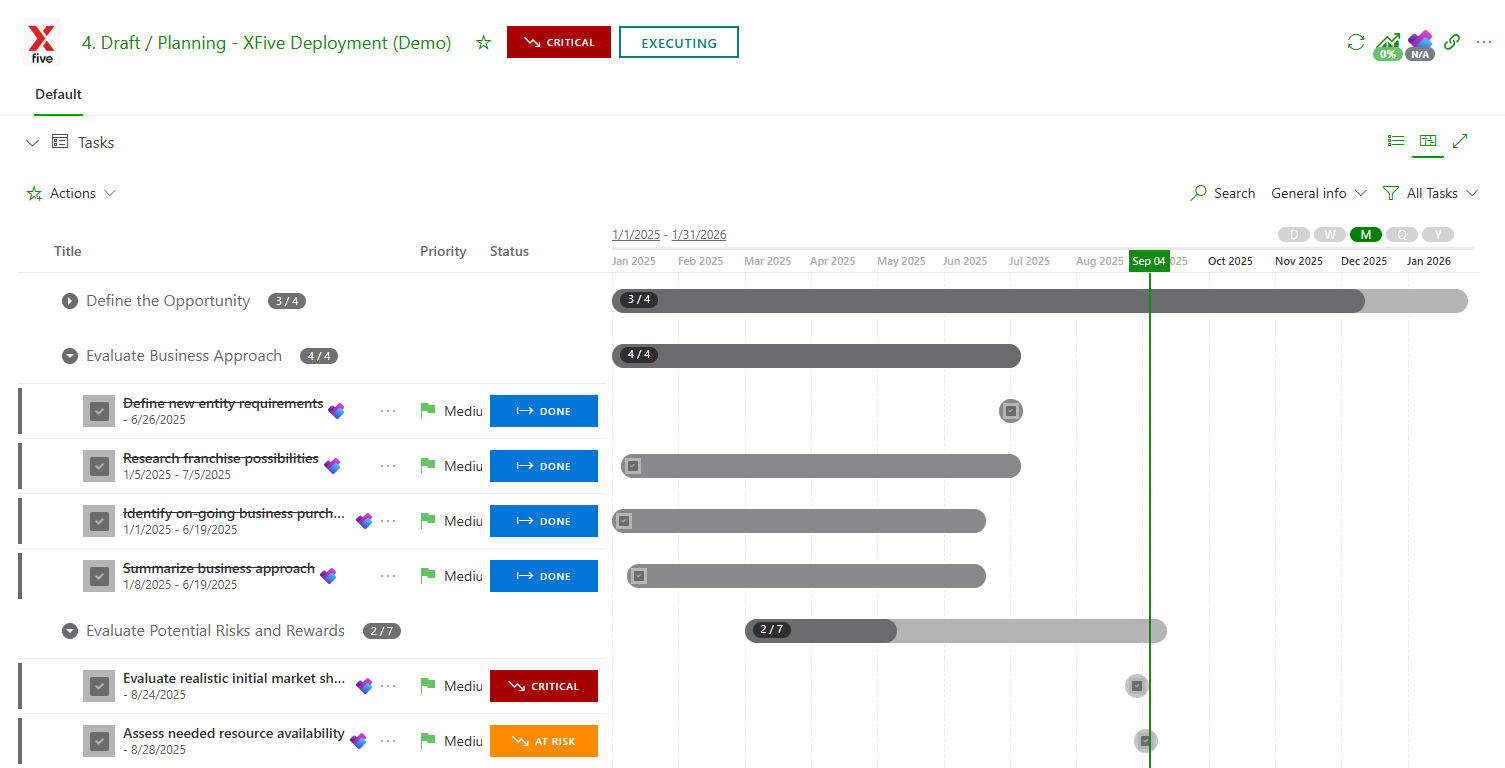Viewport: 1505px width, 768px height.
Task: Switch to Gantt view icon
Action: coord(1428,141)
